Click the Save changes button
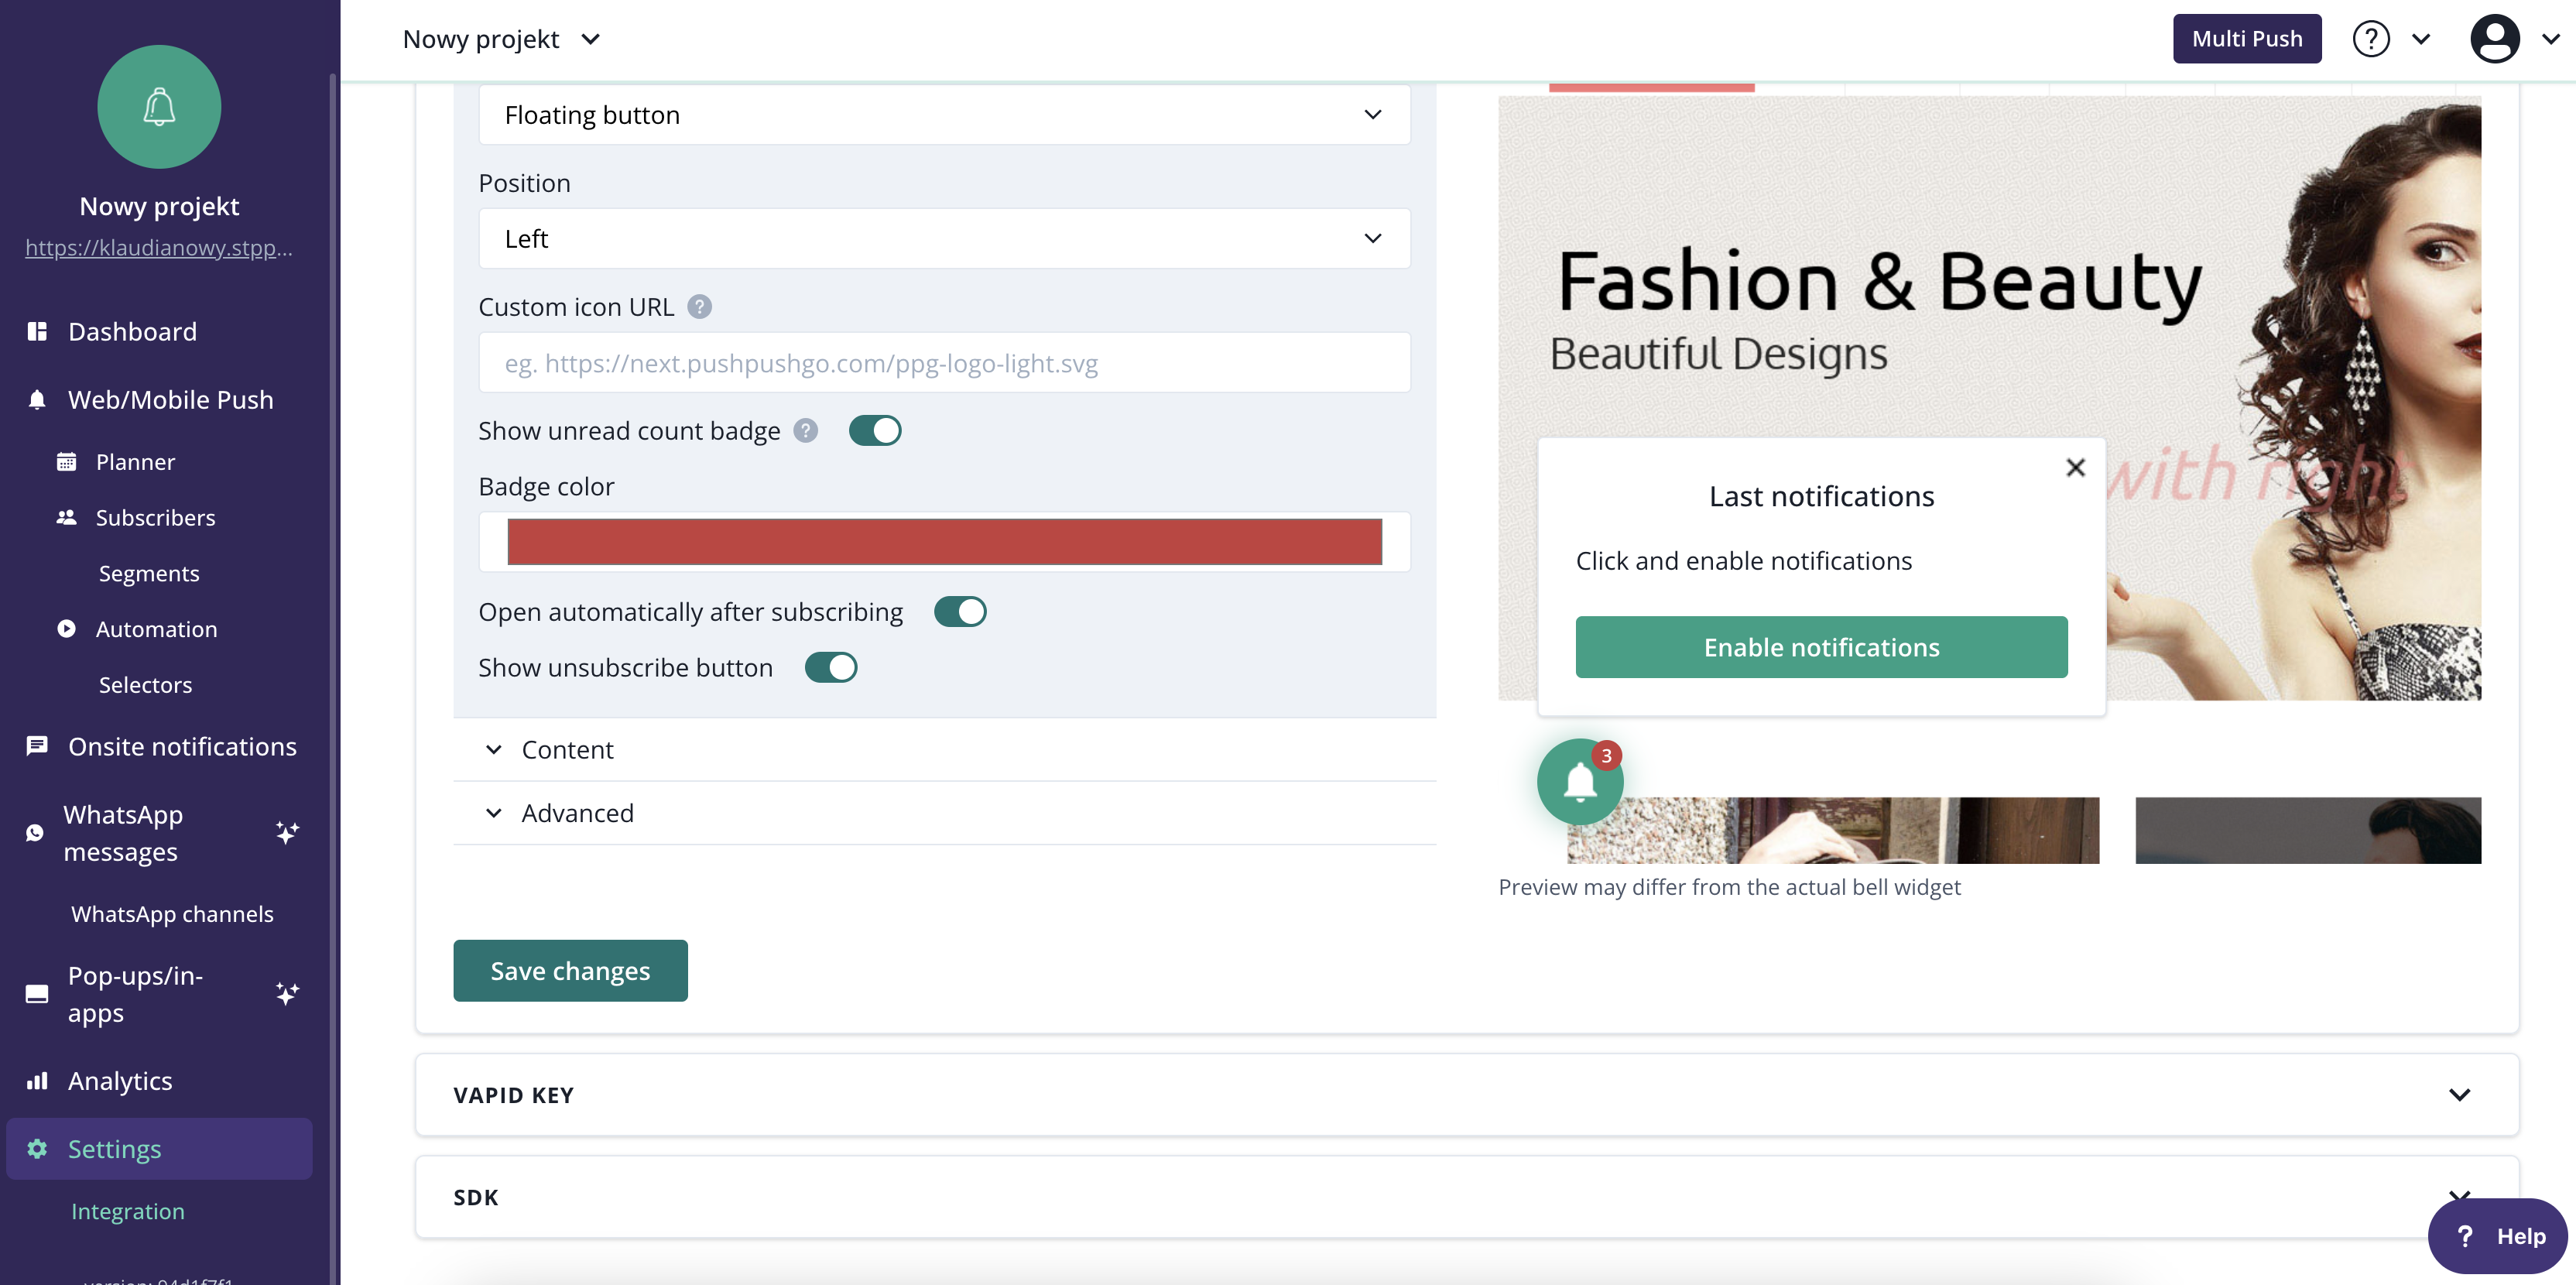The height and width of the screenshot is (1285, 2576). (x=570, y=971)
